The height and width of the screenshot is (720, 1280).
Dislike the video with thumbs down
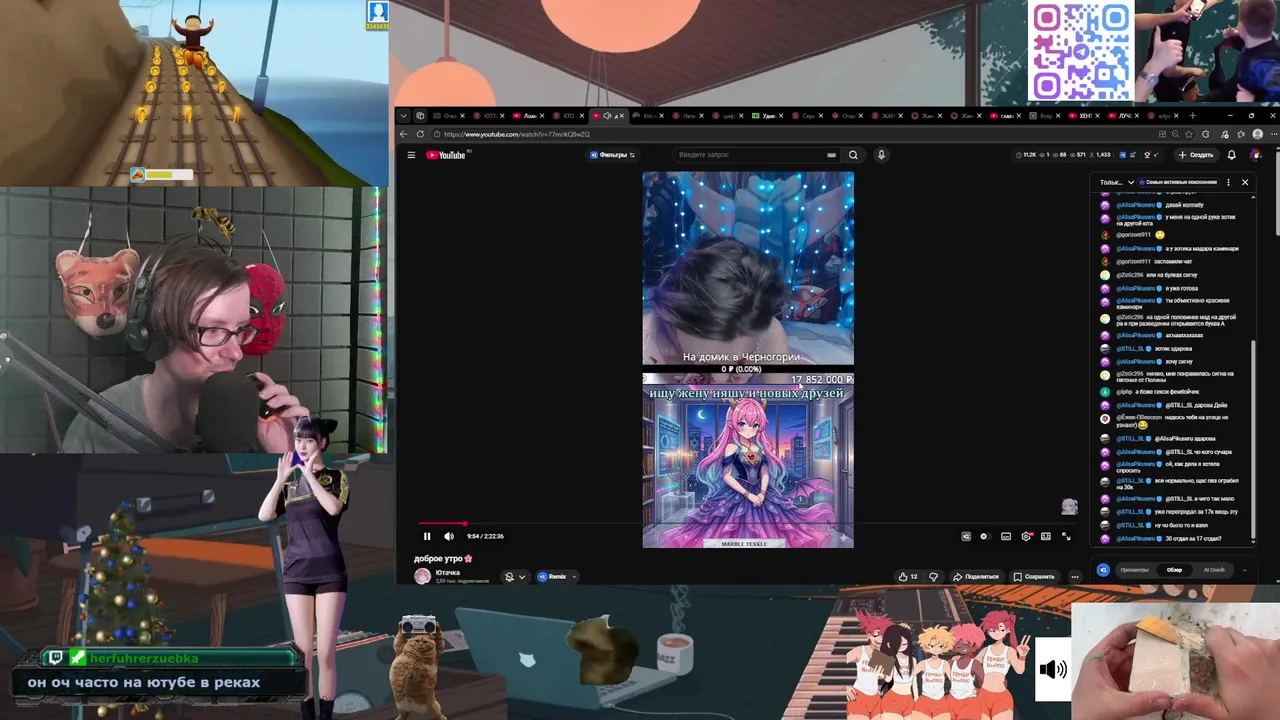pos(934,576)
